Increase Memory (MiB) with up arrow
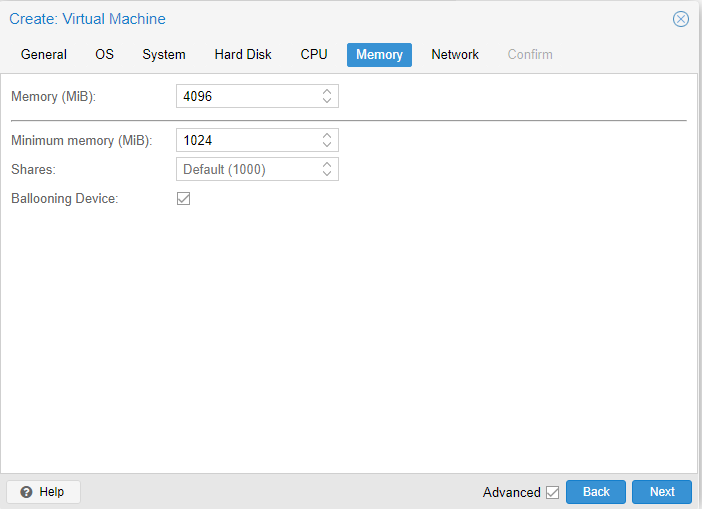 click(x=327, y=91)
